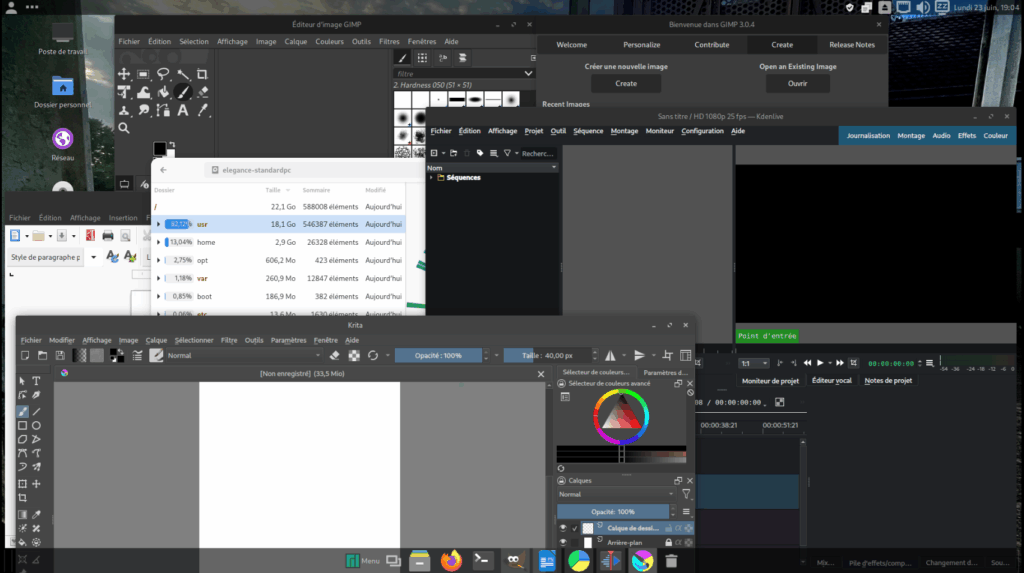
Task: Select Krita Move tool
Action: (x=37, y=484)
